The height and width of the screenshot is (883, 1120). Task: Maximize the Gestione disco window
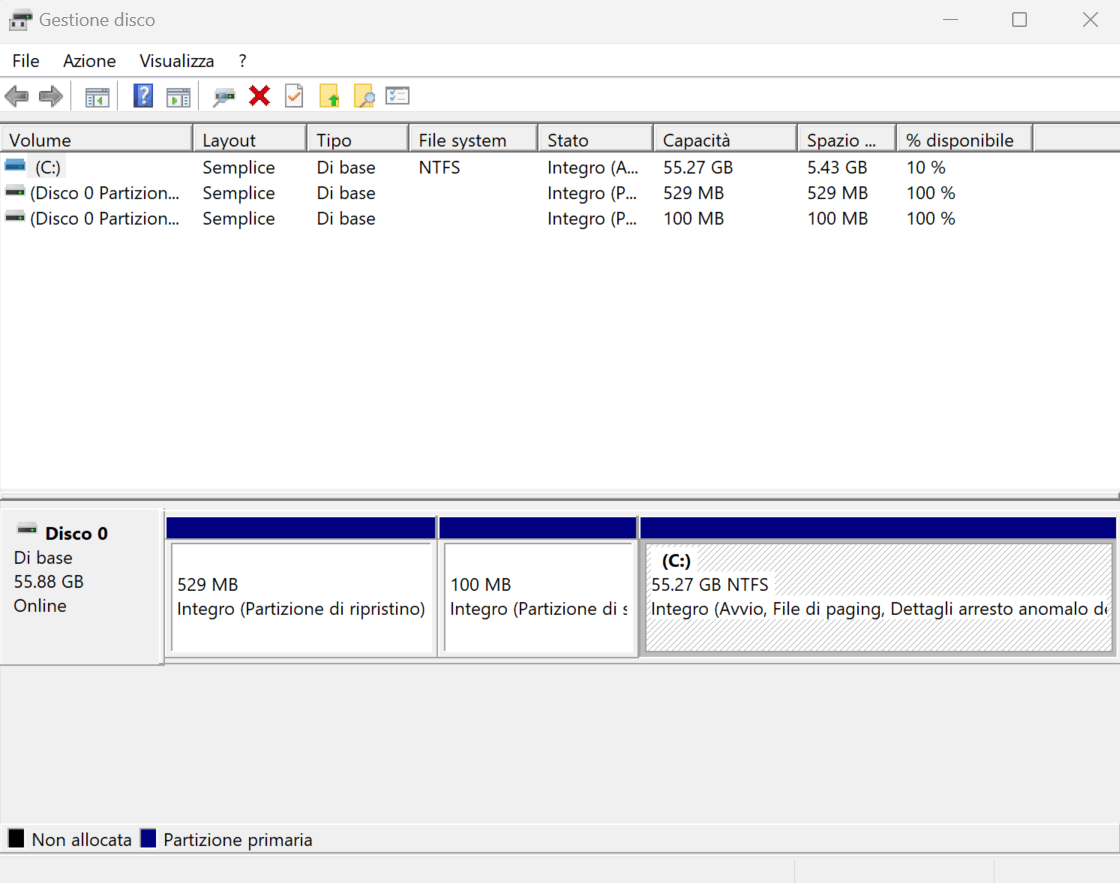[x=1019, y=20]
